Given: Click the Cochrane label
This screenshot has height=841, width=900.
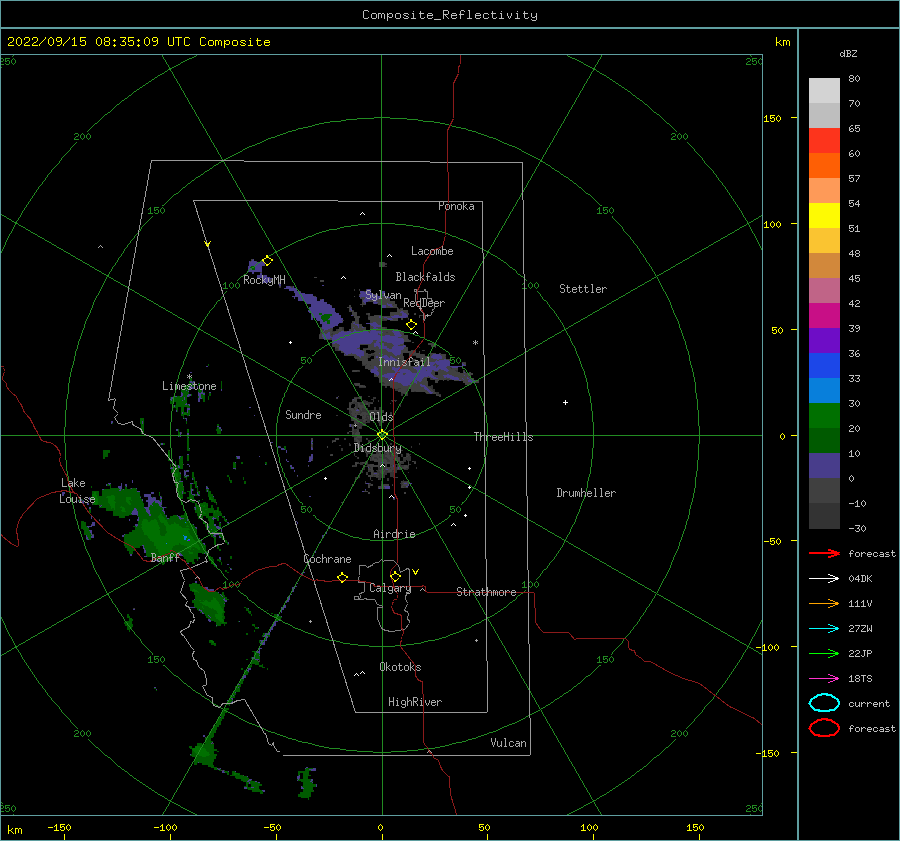Looking at the screenshot, I should [x=327, y=559].
